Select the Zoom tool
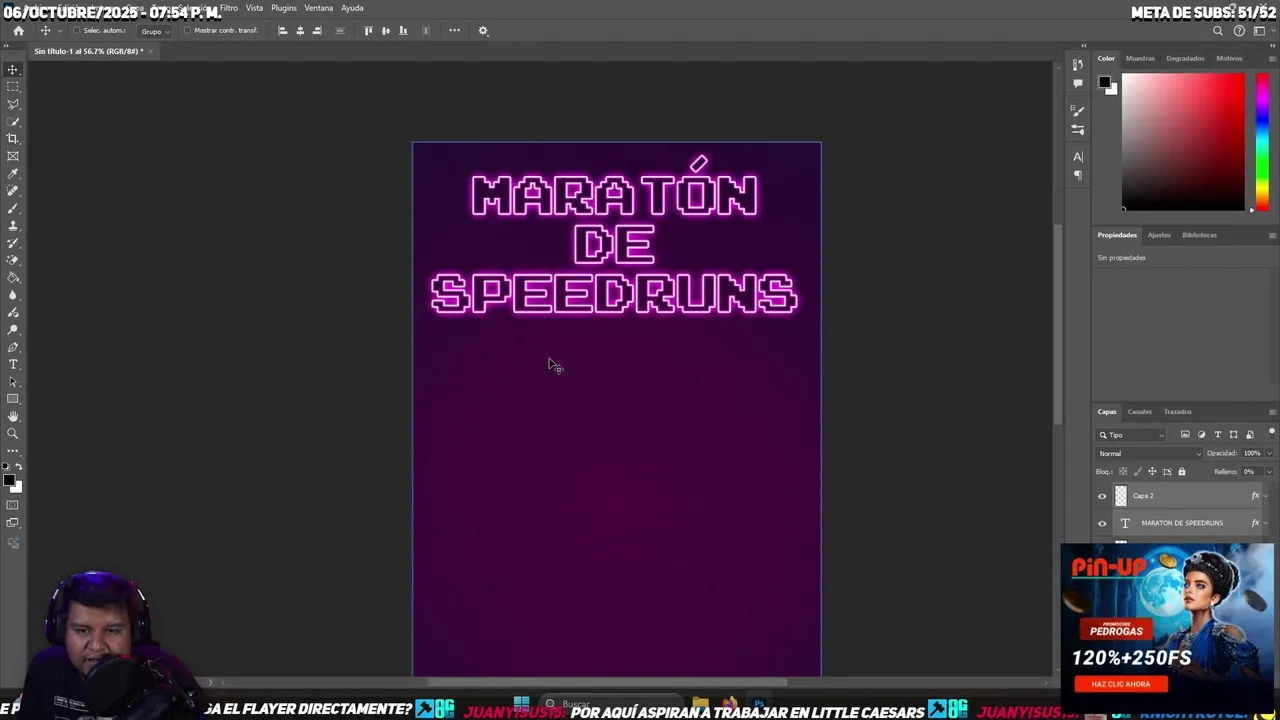 [x=13, y=434]
